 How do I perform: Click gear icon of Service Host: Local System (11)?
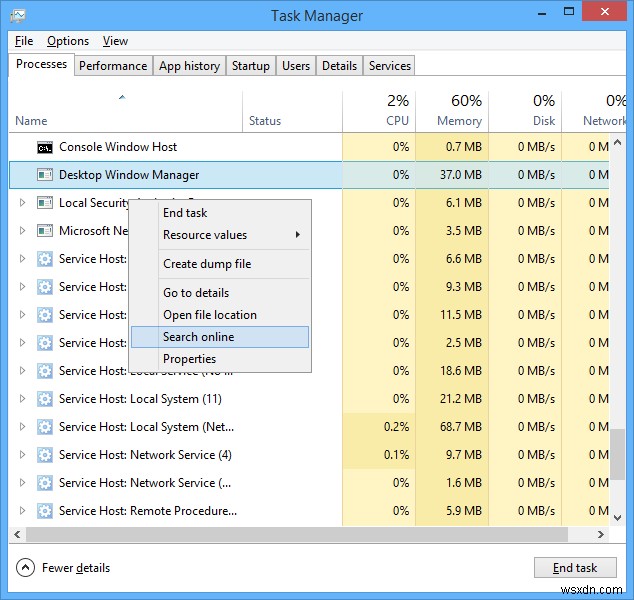tap(45, 399)
